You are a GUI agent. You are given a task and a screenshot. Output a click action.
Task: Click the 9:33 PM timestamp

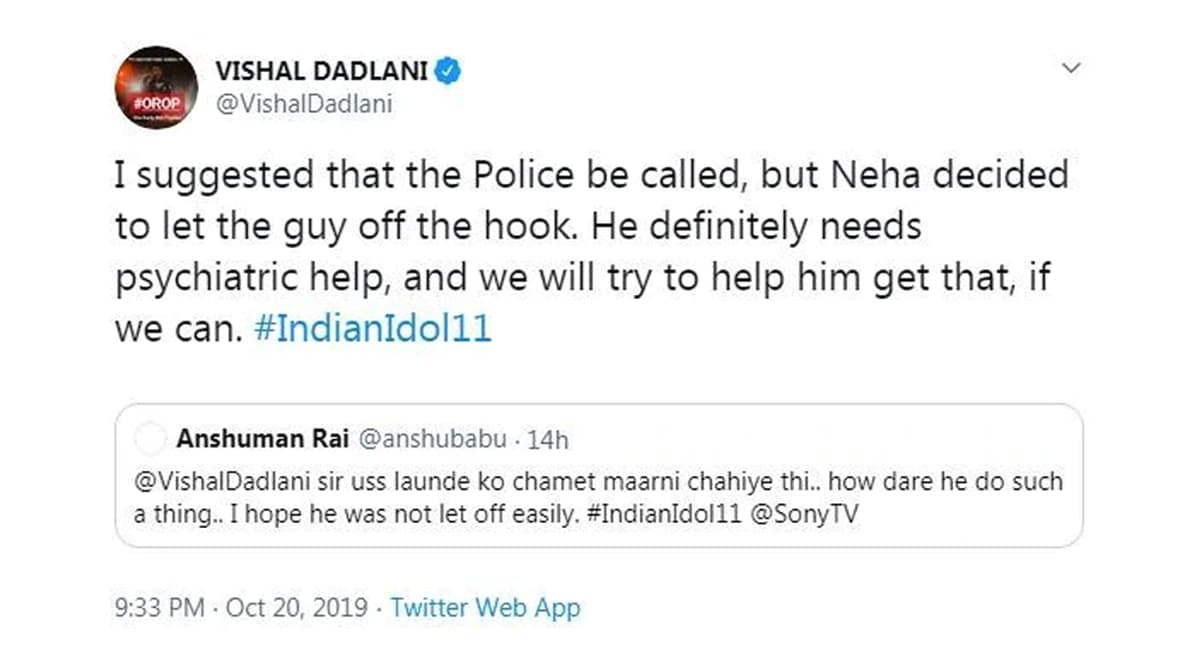[160, 607]
